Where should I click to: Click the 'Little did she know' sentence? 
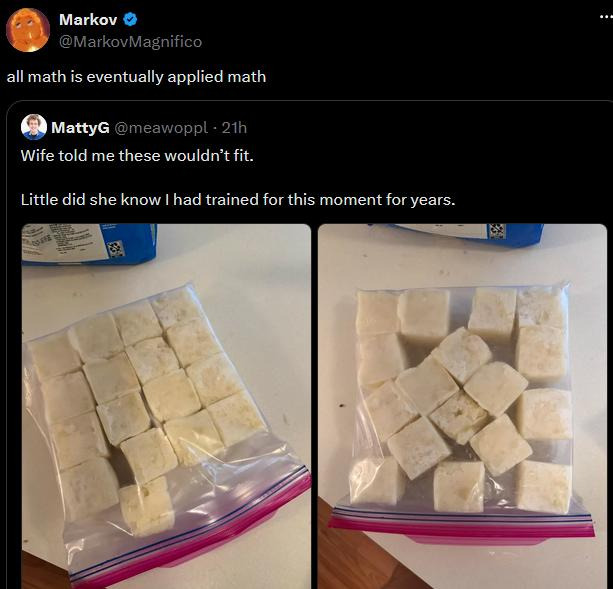[x=238, y=200]
